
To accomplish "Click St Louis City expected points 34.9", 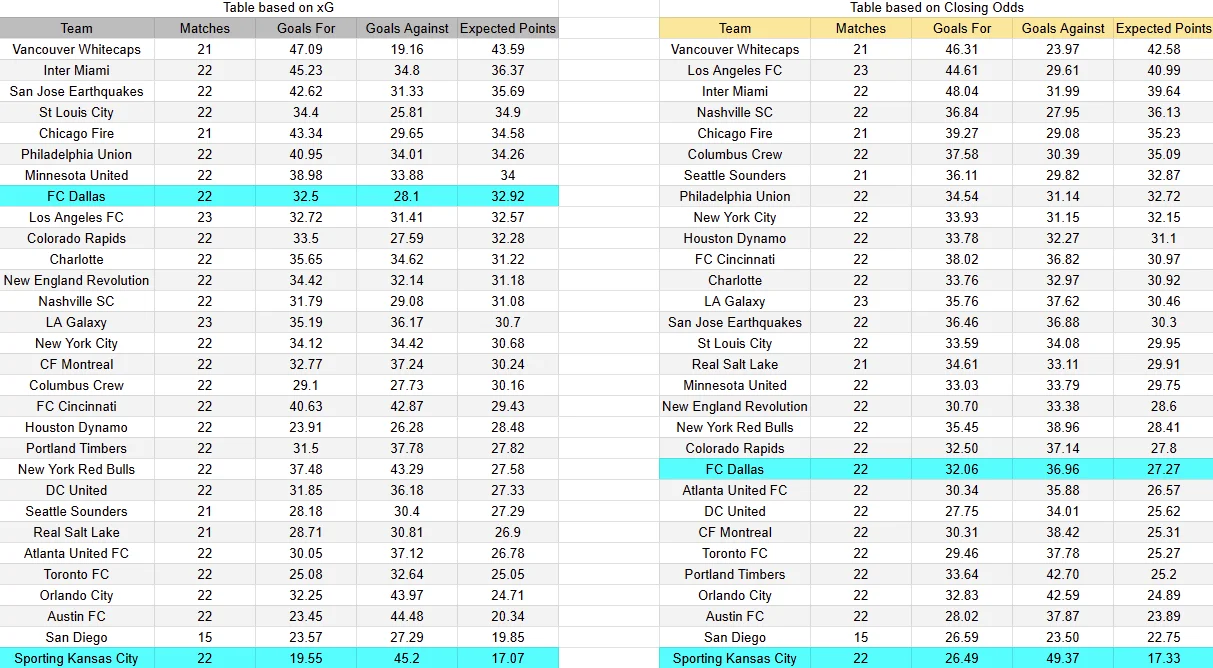I will (x=508, y=112).
